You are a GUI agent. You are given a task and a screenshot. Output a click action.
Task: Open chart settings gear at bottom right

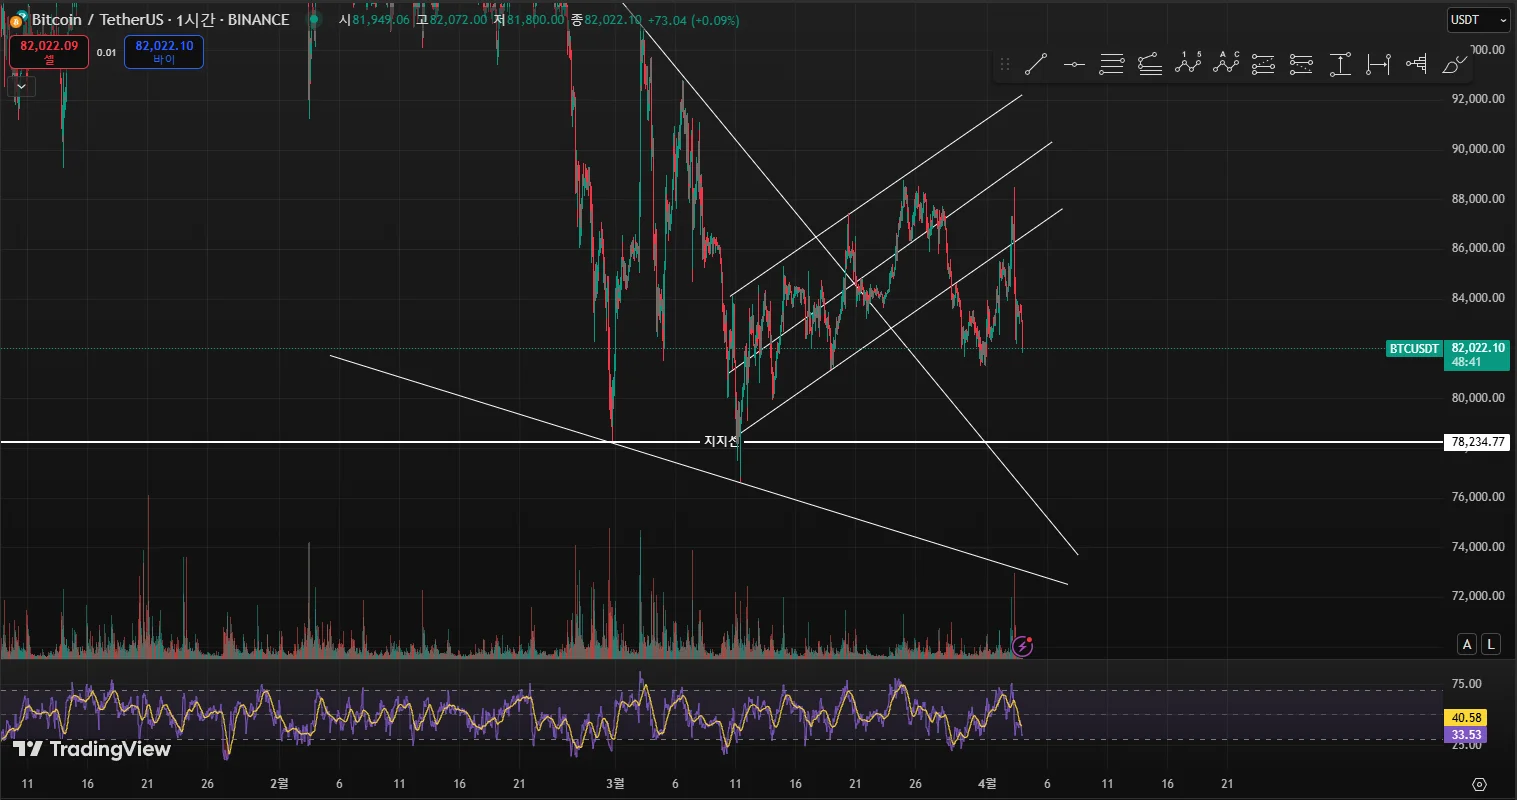coord(1480,784)
